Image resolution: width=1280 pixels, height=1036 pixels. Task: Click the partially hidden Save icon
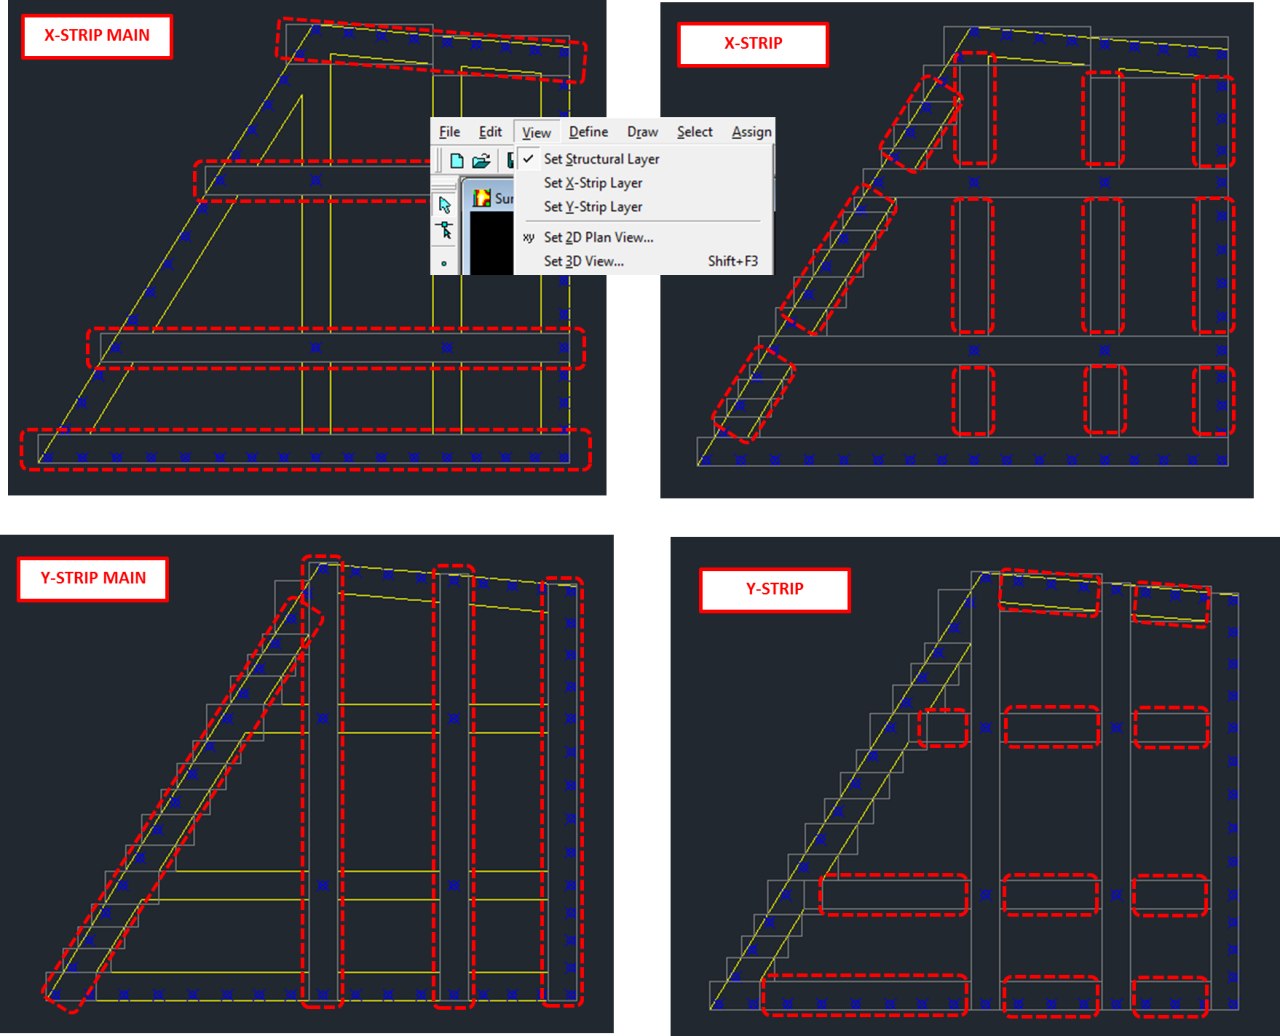point(510,161)
